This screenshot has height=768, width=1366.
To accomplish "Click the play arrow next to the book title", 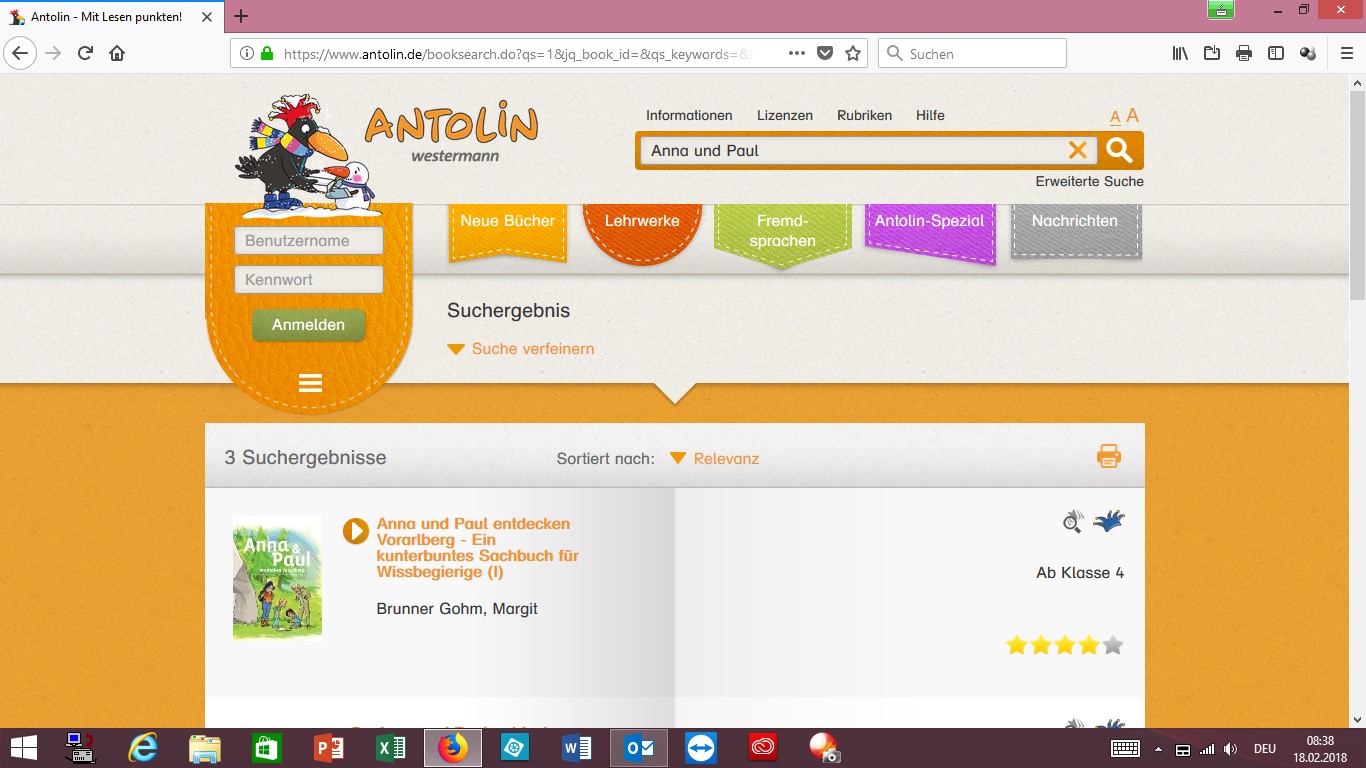I will [356, 531].
